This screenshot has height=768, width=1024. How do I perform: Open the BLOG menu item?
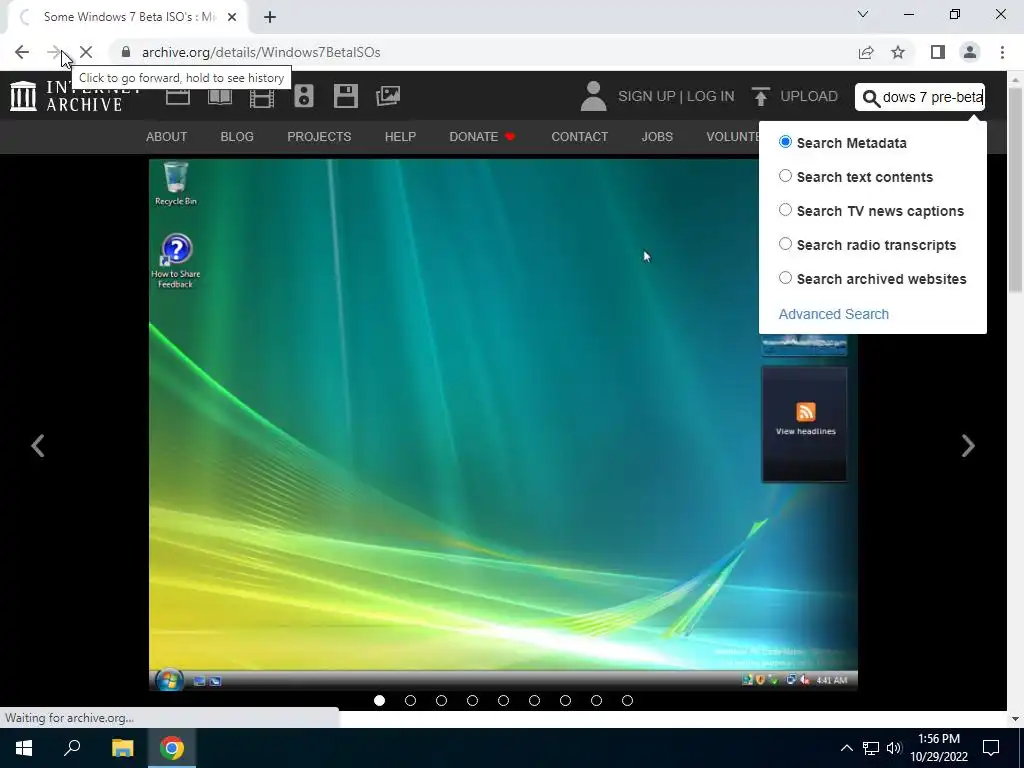(x=237, y=136)
